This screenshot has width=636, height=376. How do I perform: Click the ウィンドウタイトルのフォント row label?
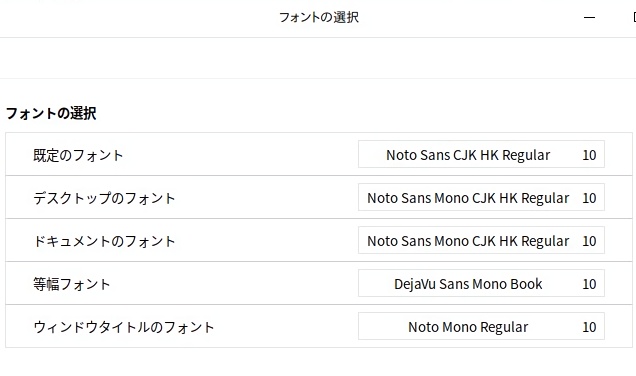pyautogui.click(x=124, y=327)
